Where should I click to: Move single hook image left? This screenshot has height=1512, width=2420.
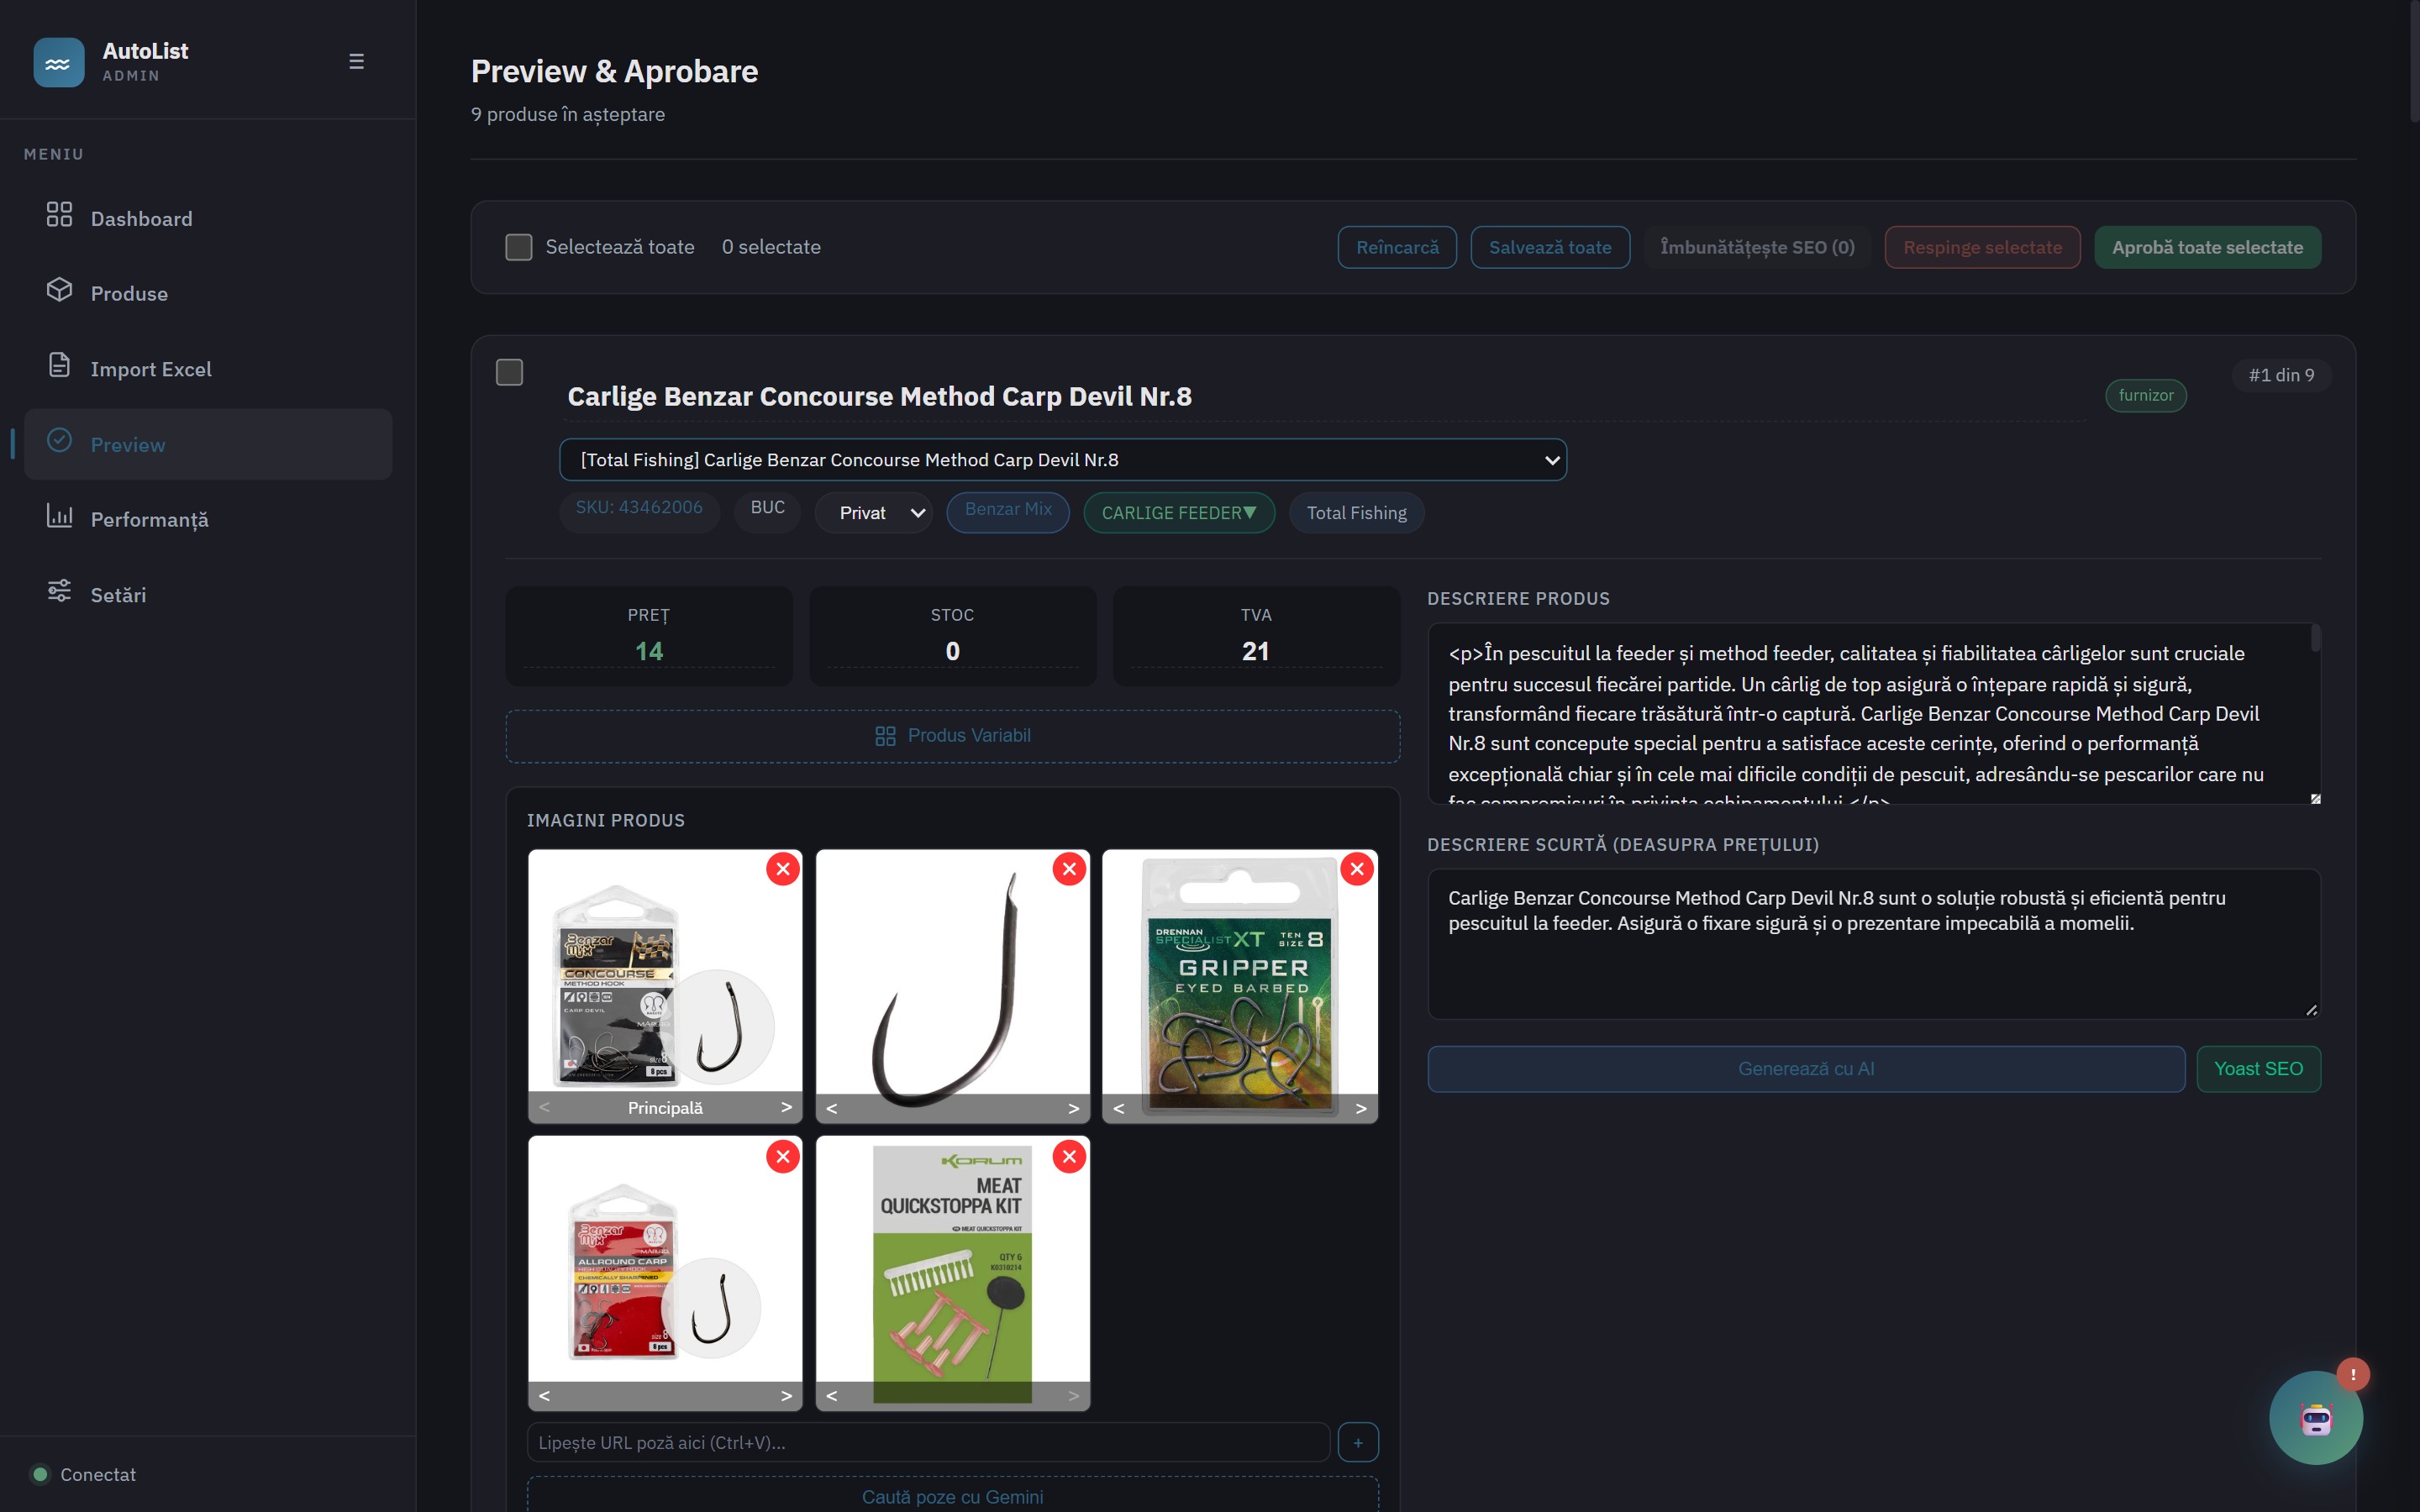tap(832, 1107)
